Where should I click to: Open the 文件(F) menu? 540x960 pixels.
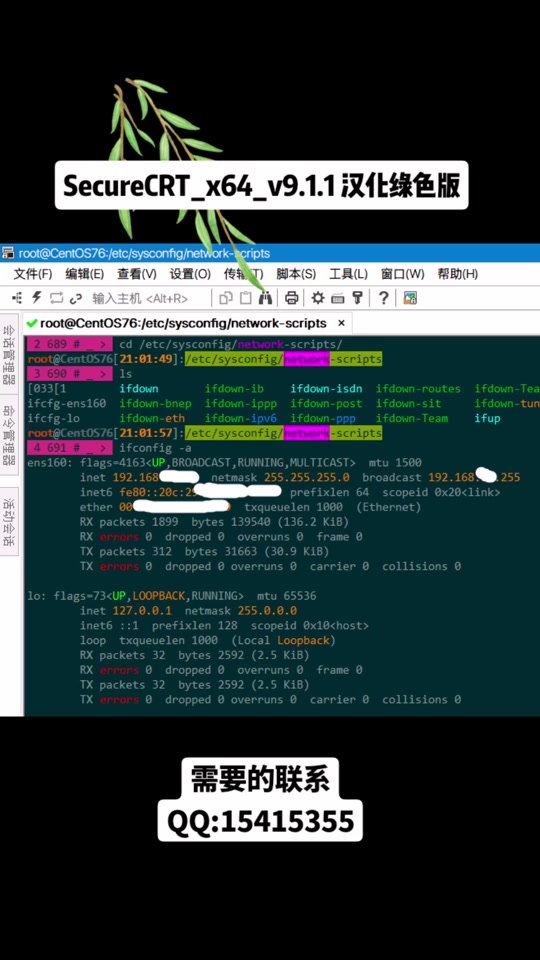pos(33,274)
